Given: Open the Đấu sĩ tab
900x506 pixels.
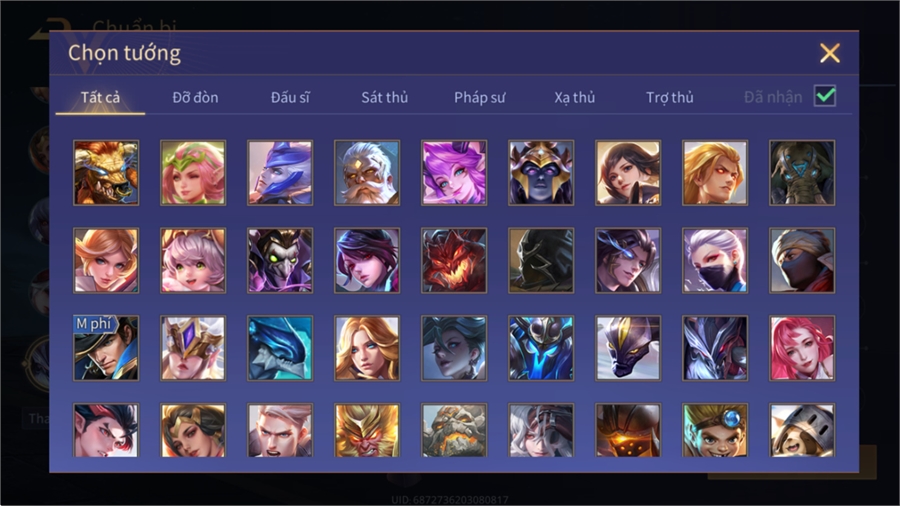Looking at the screenshot, I should (290, 98).
